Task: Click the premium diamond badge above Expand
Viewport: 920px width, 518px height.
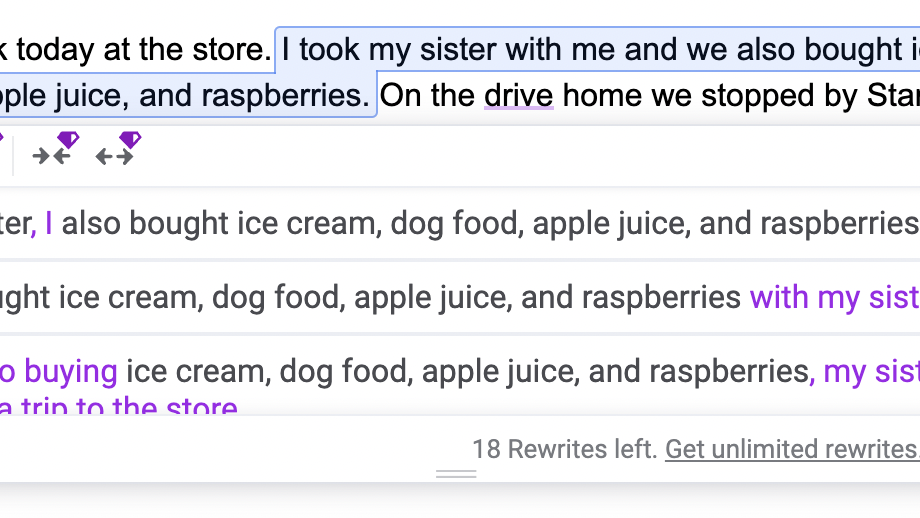Action: tap(131, 139)
